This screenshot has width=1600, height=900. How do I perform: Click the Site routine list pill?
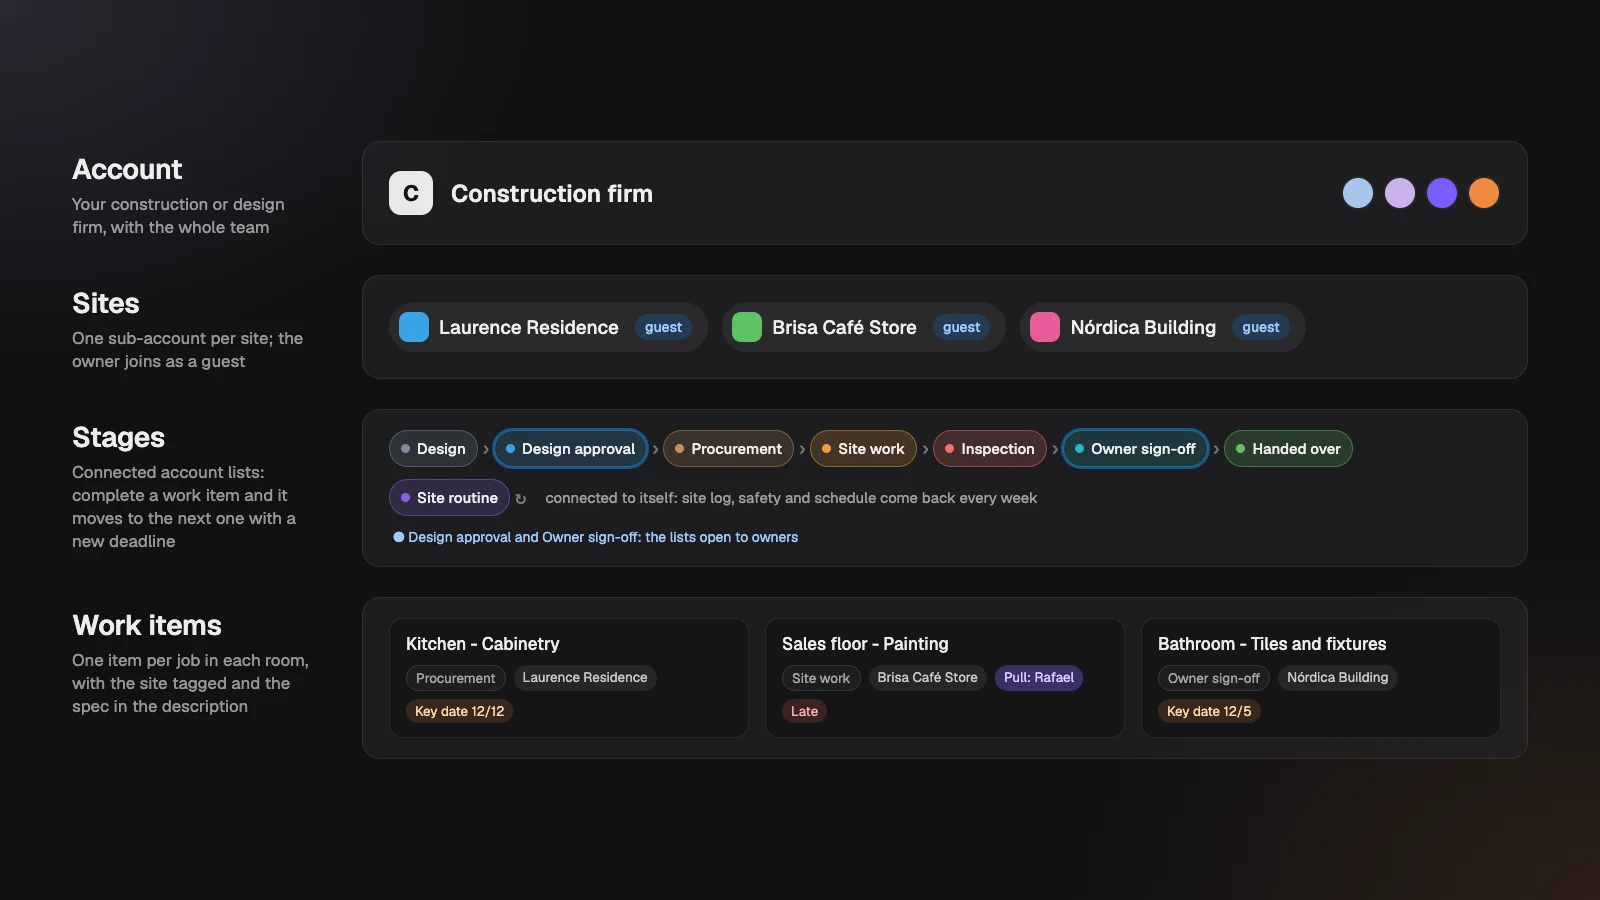449,498
